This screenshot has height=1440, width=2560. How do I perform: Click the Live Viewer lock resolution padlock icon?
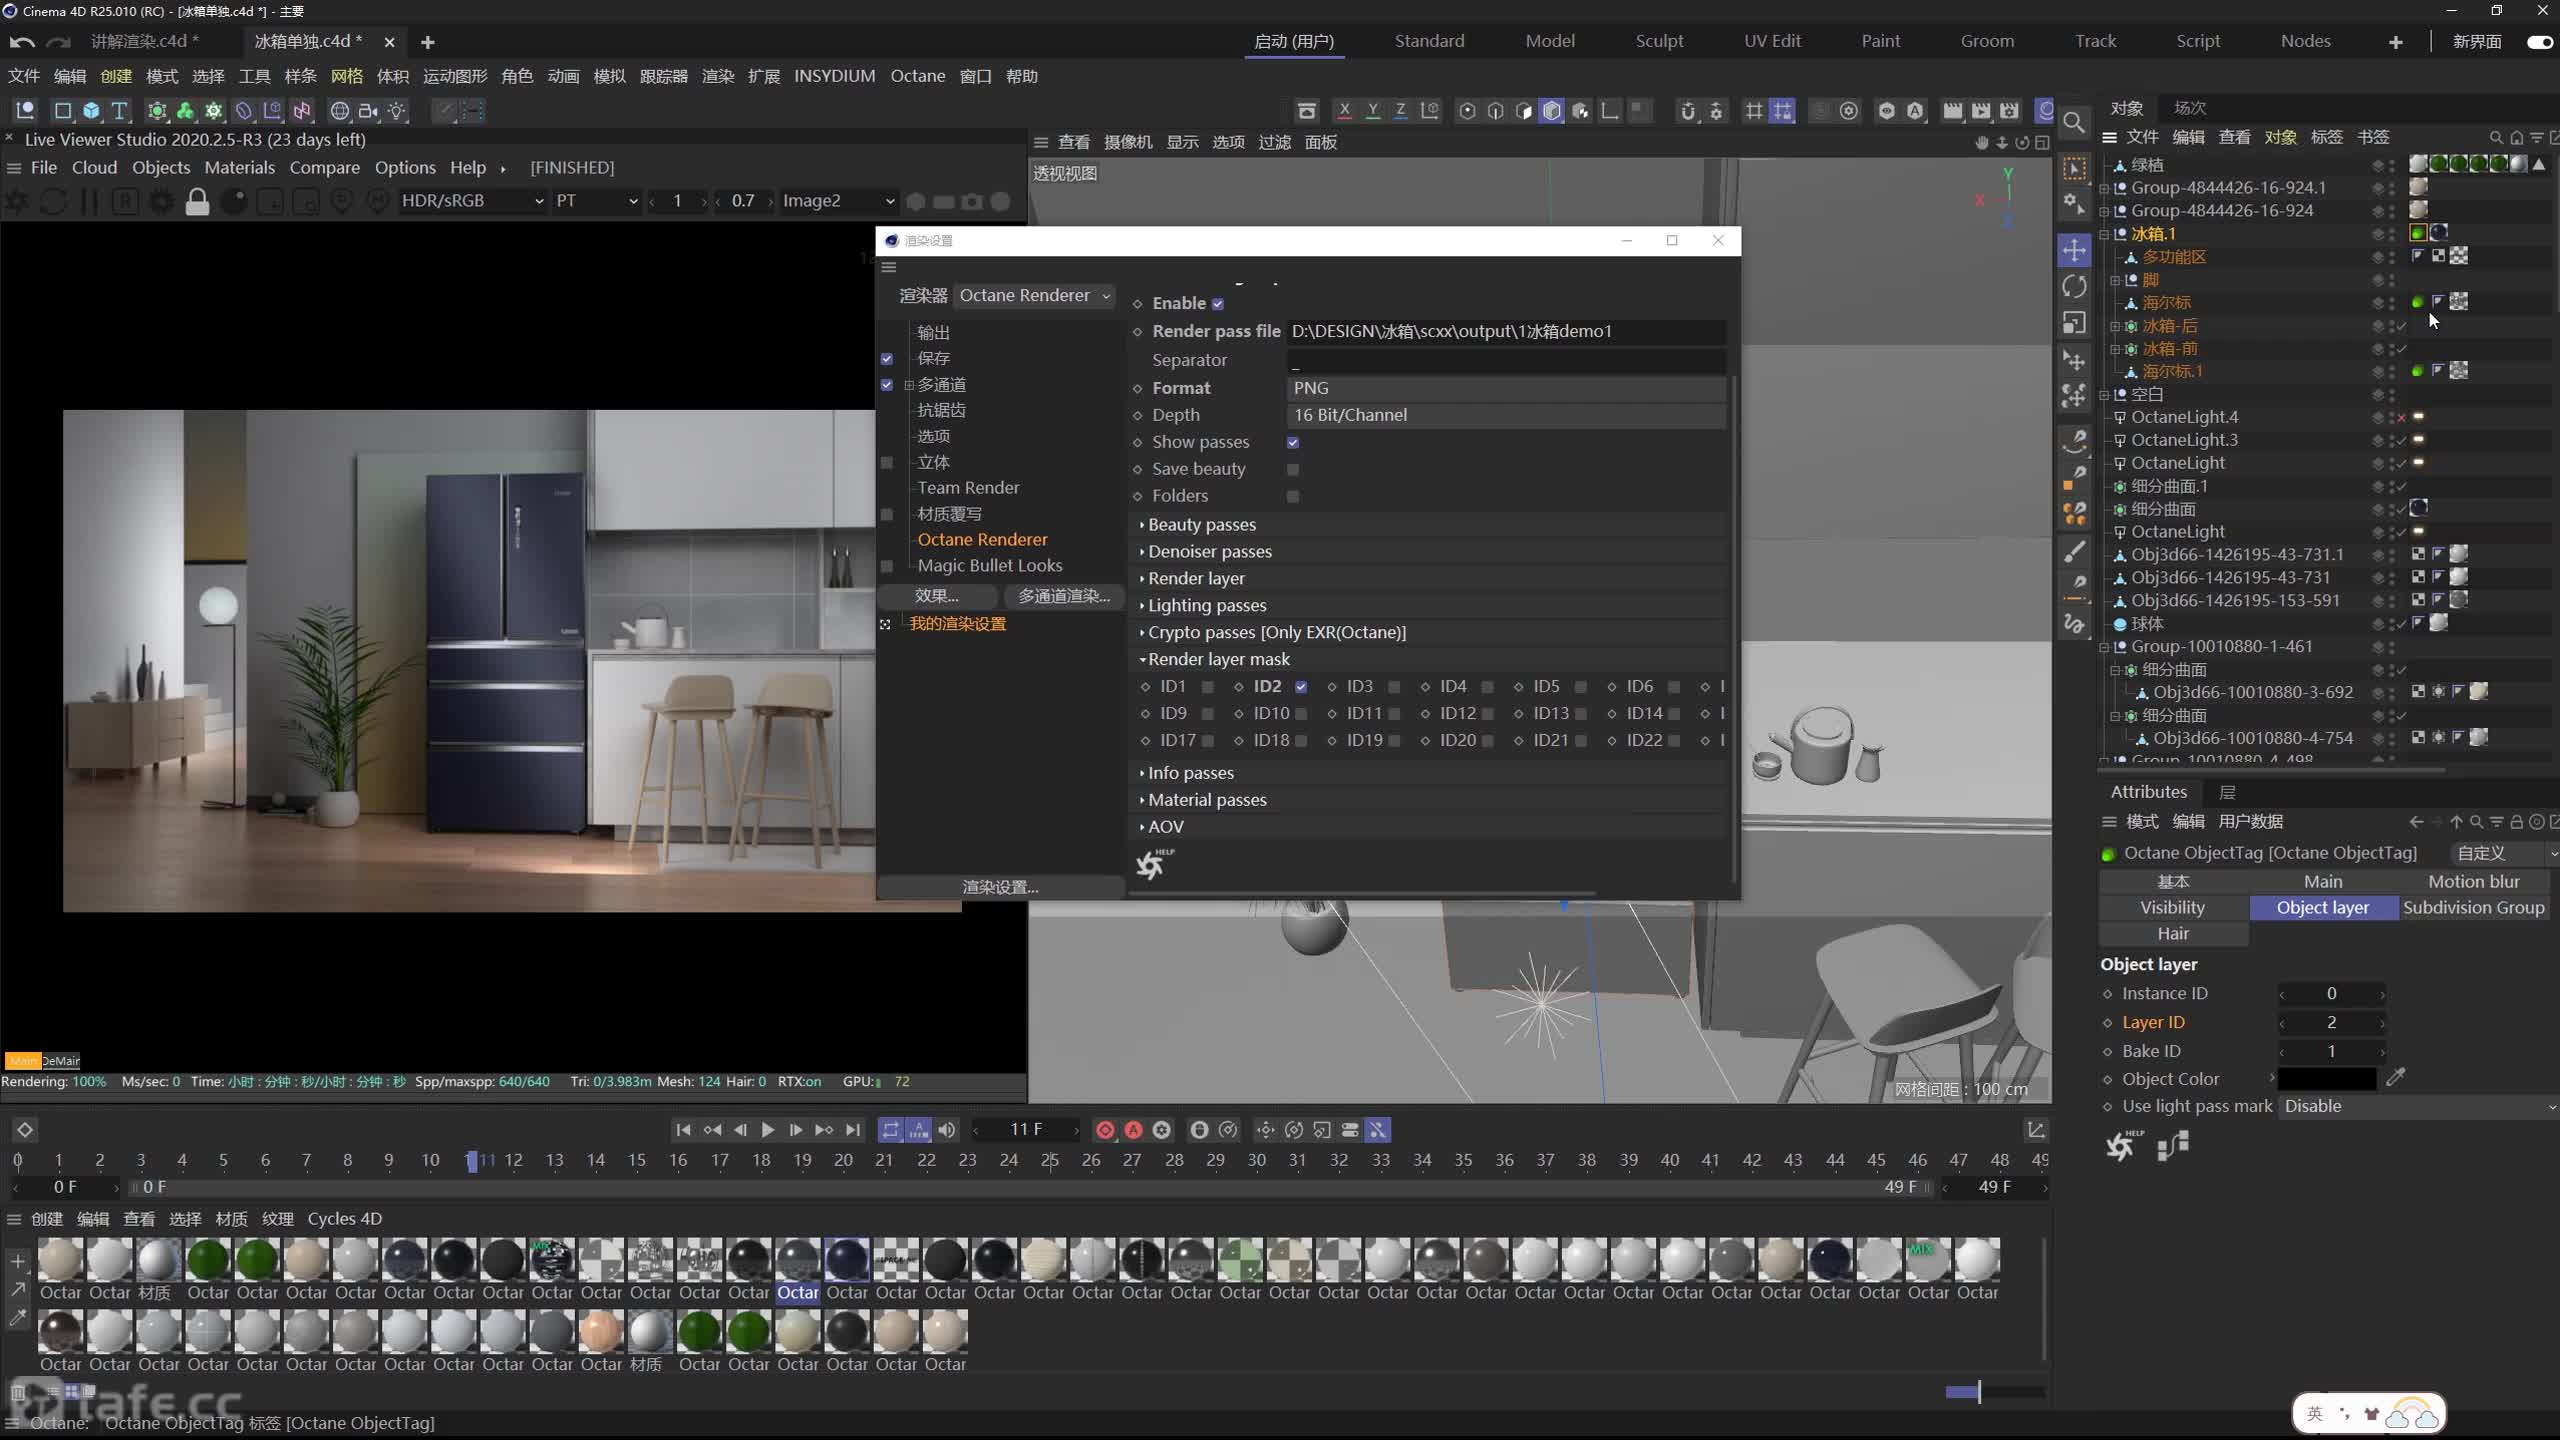197,201
